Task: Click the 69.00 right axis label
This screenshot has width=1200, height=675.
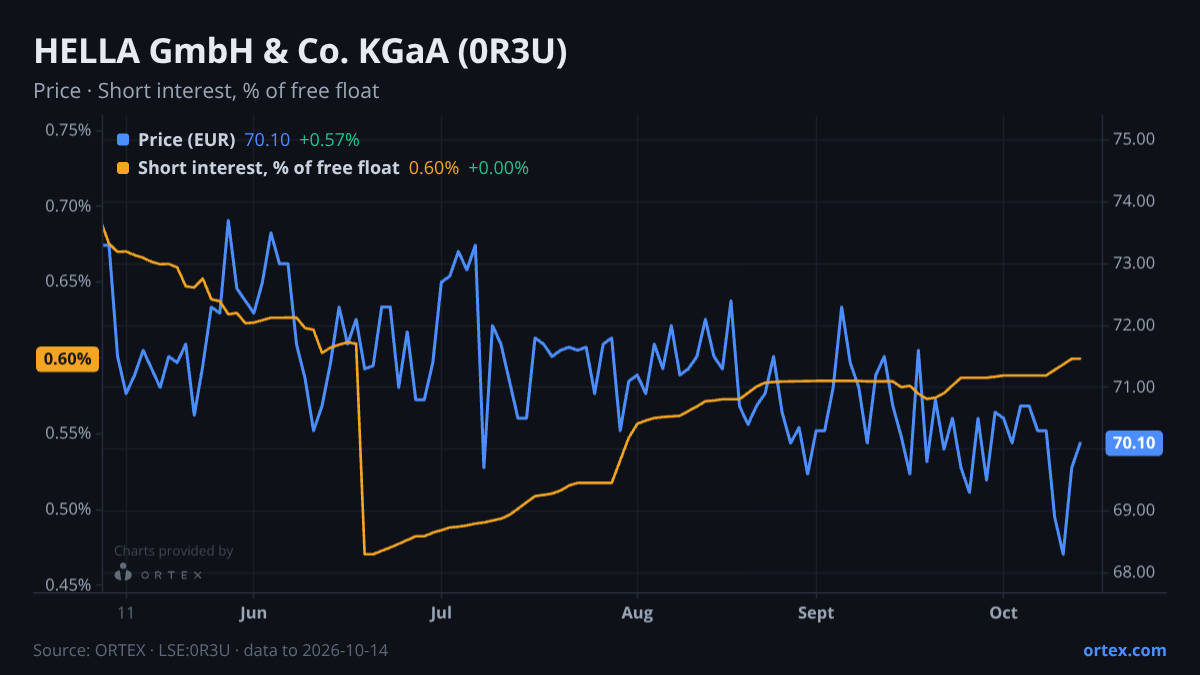Action: tap(1133, 510)
